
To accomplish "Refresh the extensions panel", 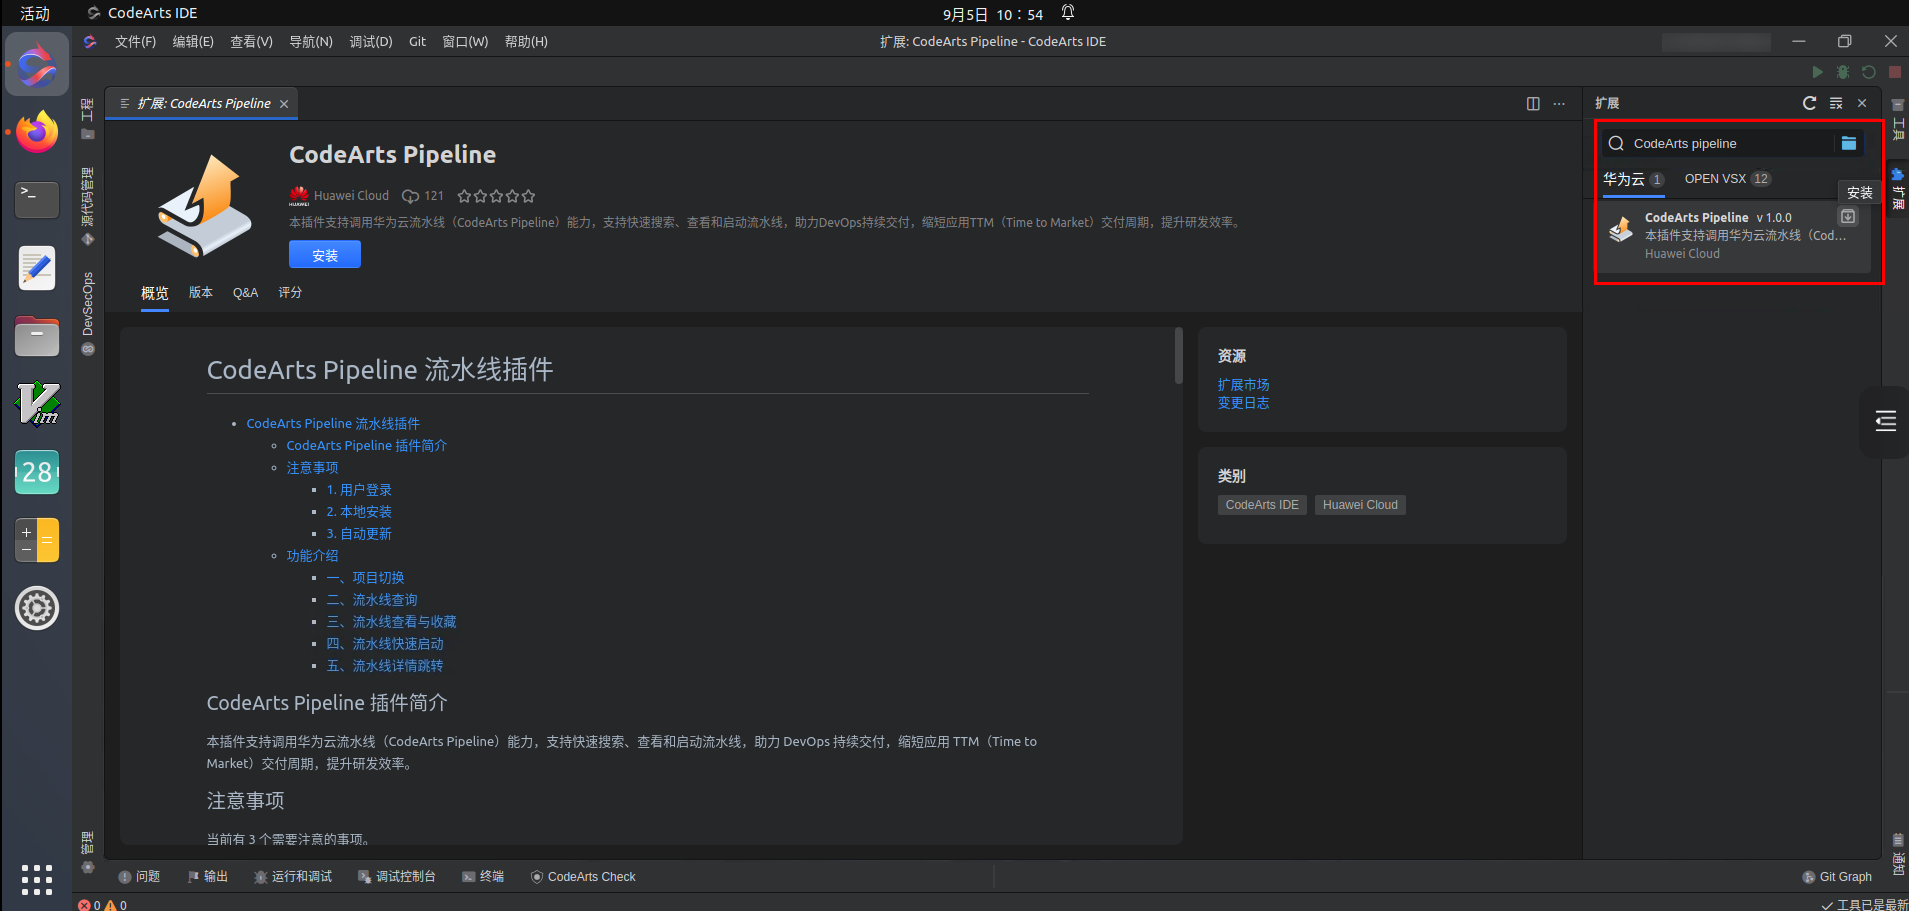I will tap(1809, 103).
